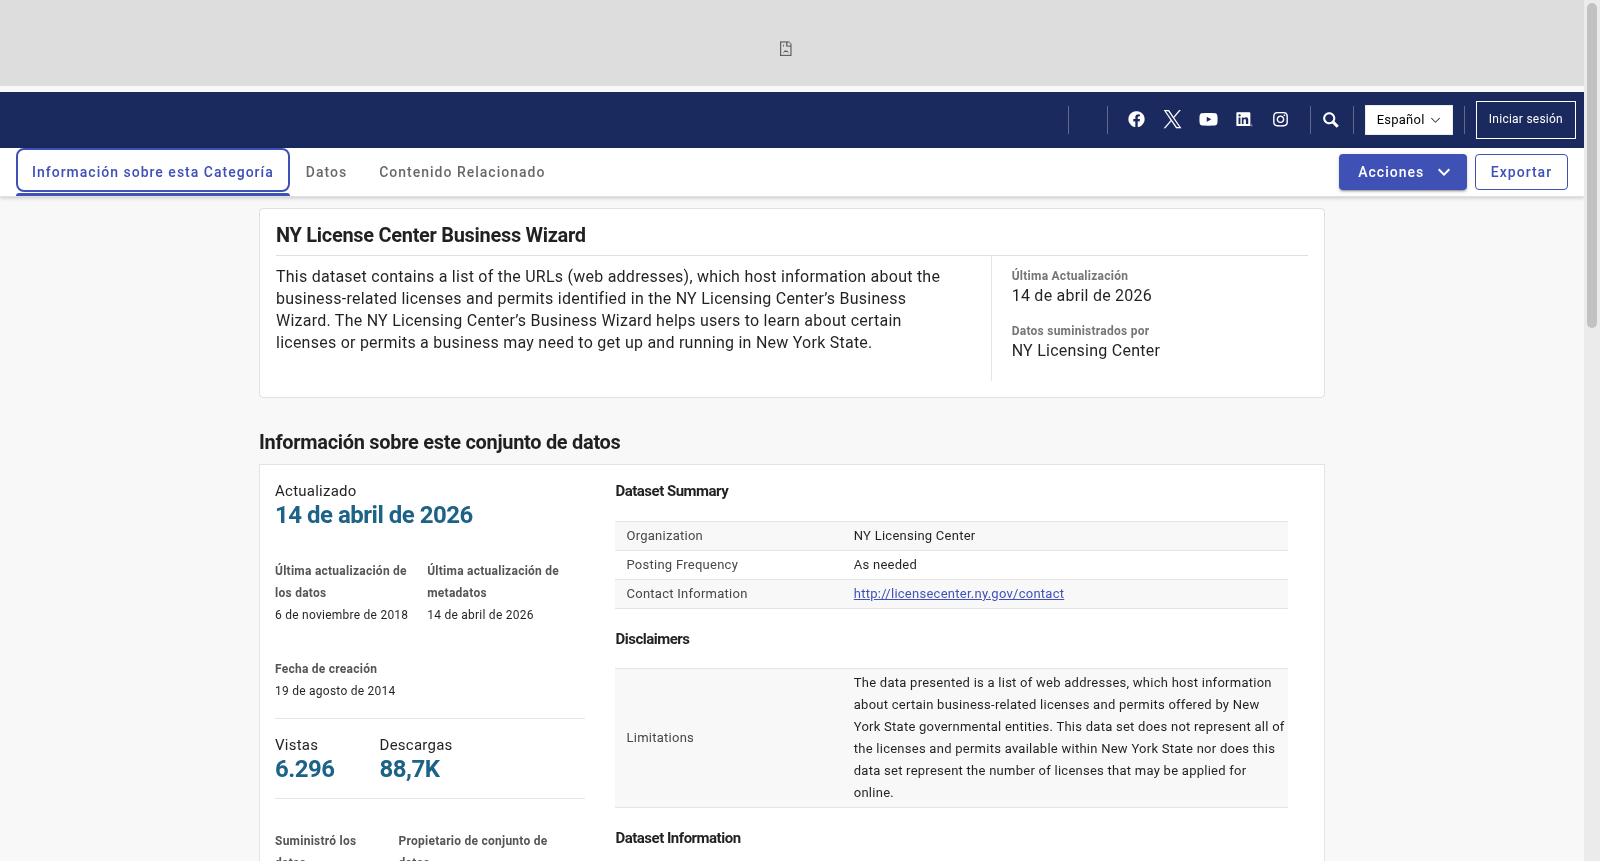Open the LinkedIn icon
Screen dimensions: 1600x861
(1243, 119)
